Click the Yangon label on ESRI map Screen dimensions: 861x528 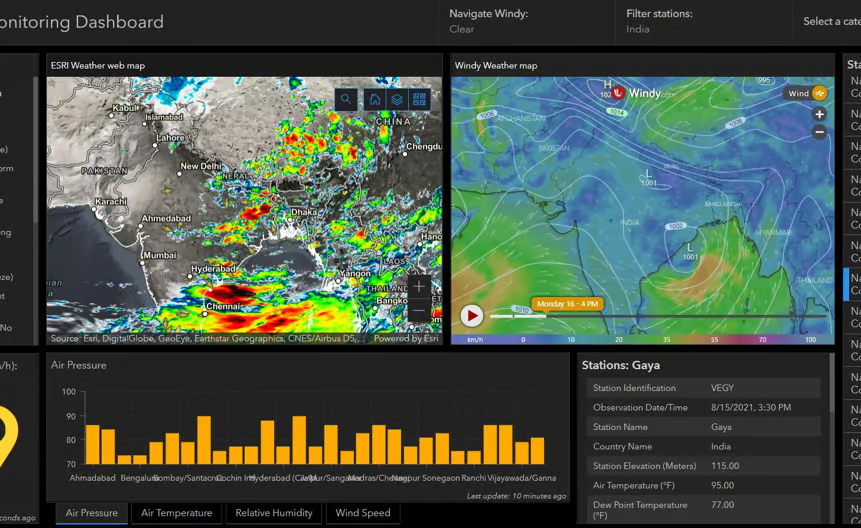[355, 273]
